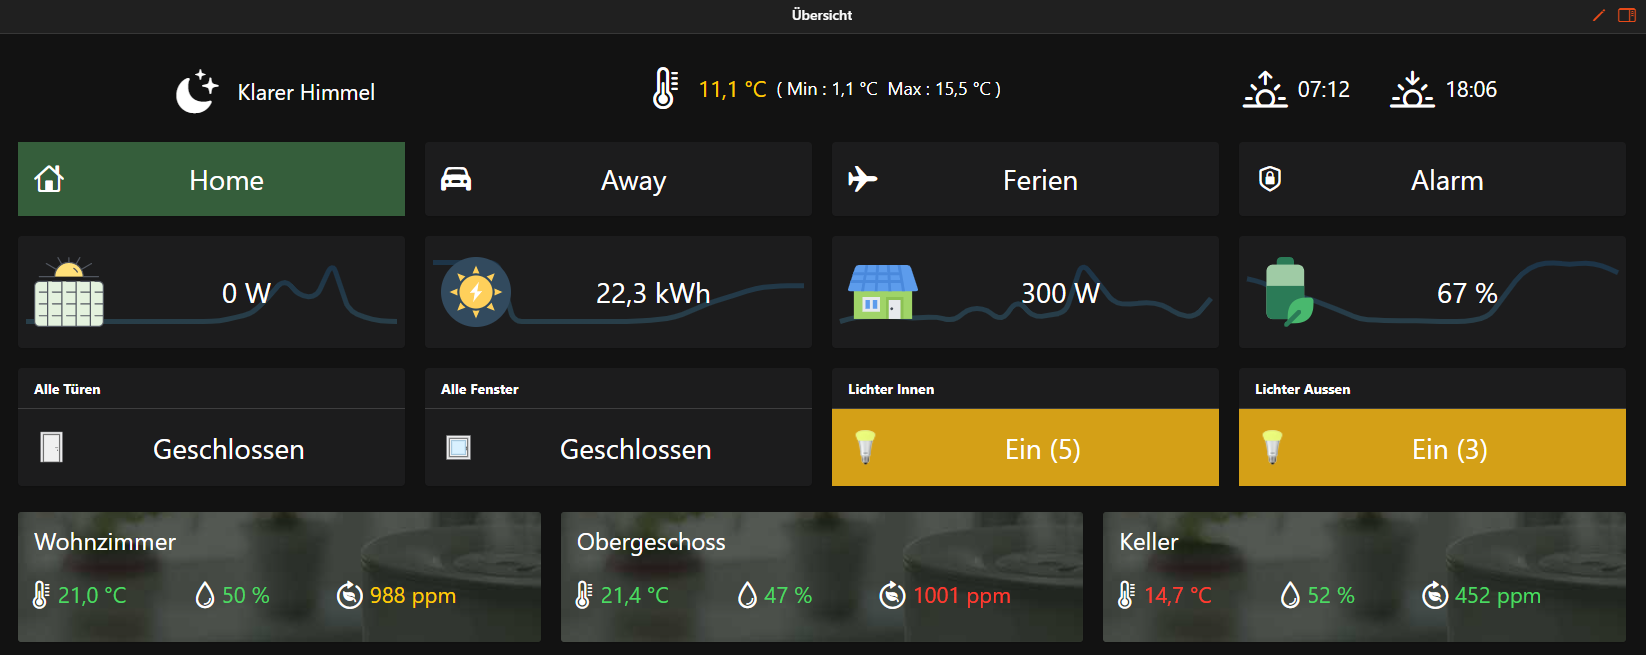Open Alle Fenster Geschlossen status
Viewport: 1646px width, 655px height.
click(x=618, y=447)
